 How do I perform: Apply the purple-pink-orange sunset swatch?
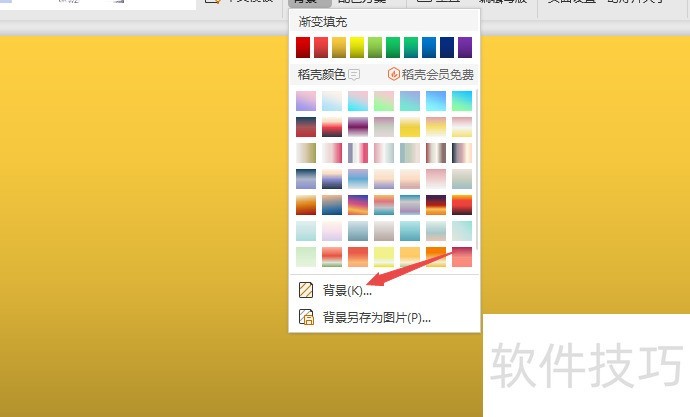pos(358,205)
